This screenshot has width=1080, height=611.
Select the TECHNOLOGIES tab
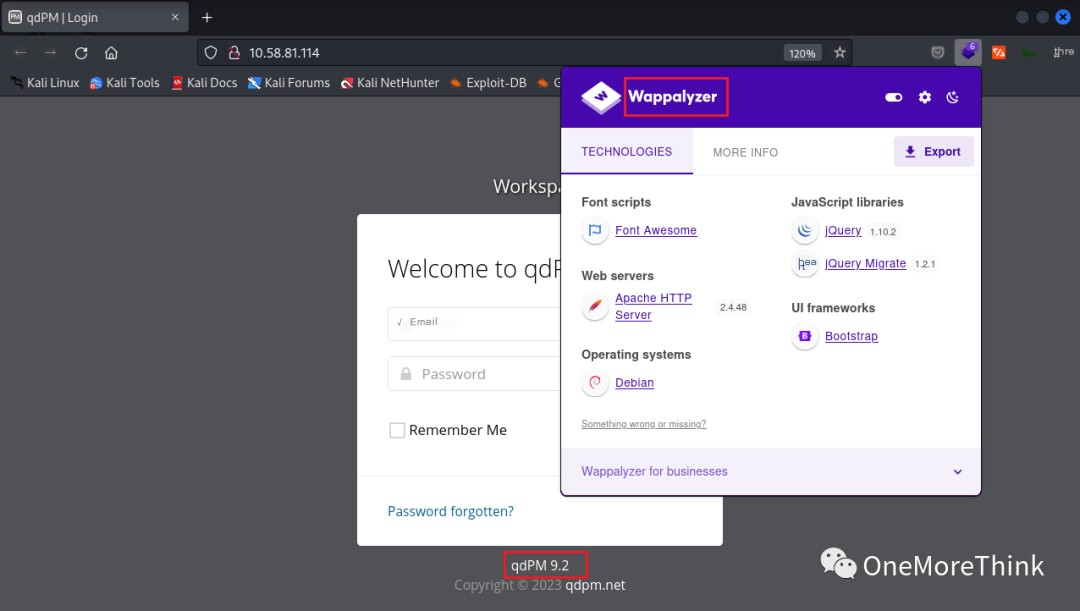626,152
